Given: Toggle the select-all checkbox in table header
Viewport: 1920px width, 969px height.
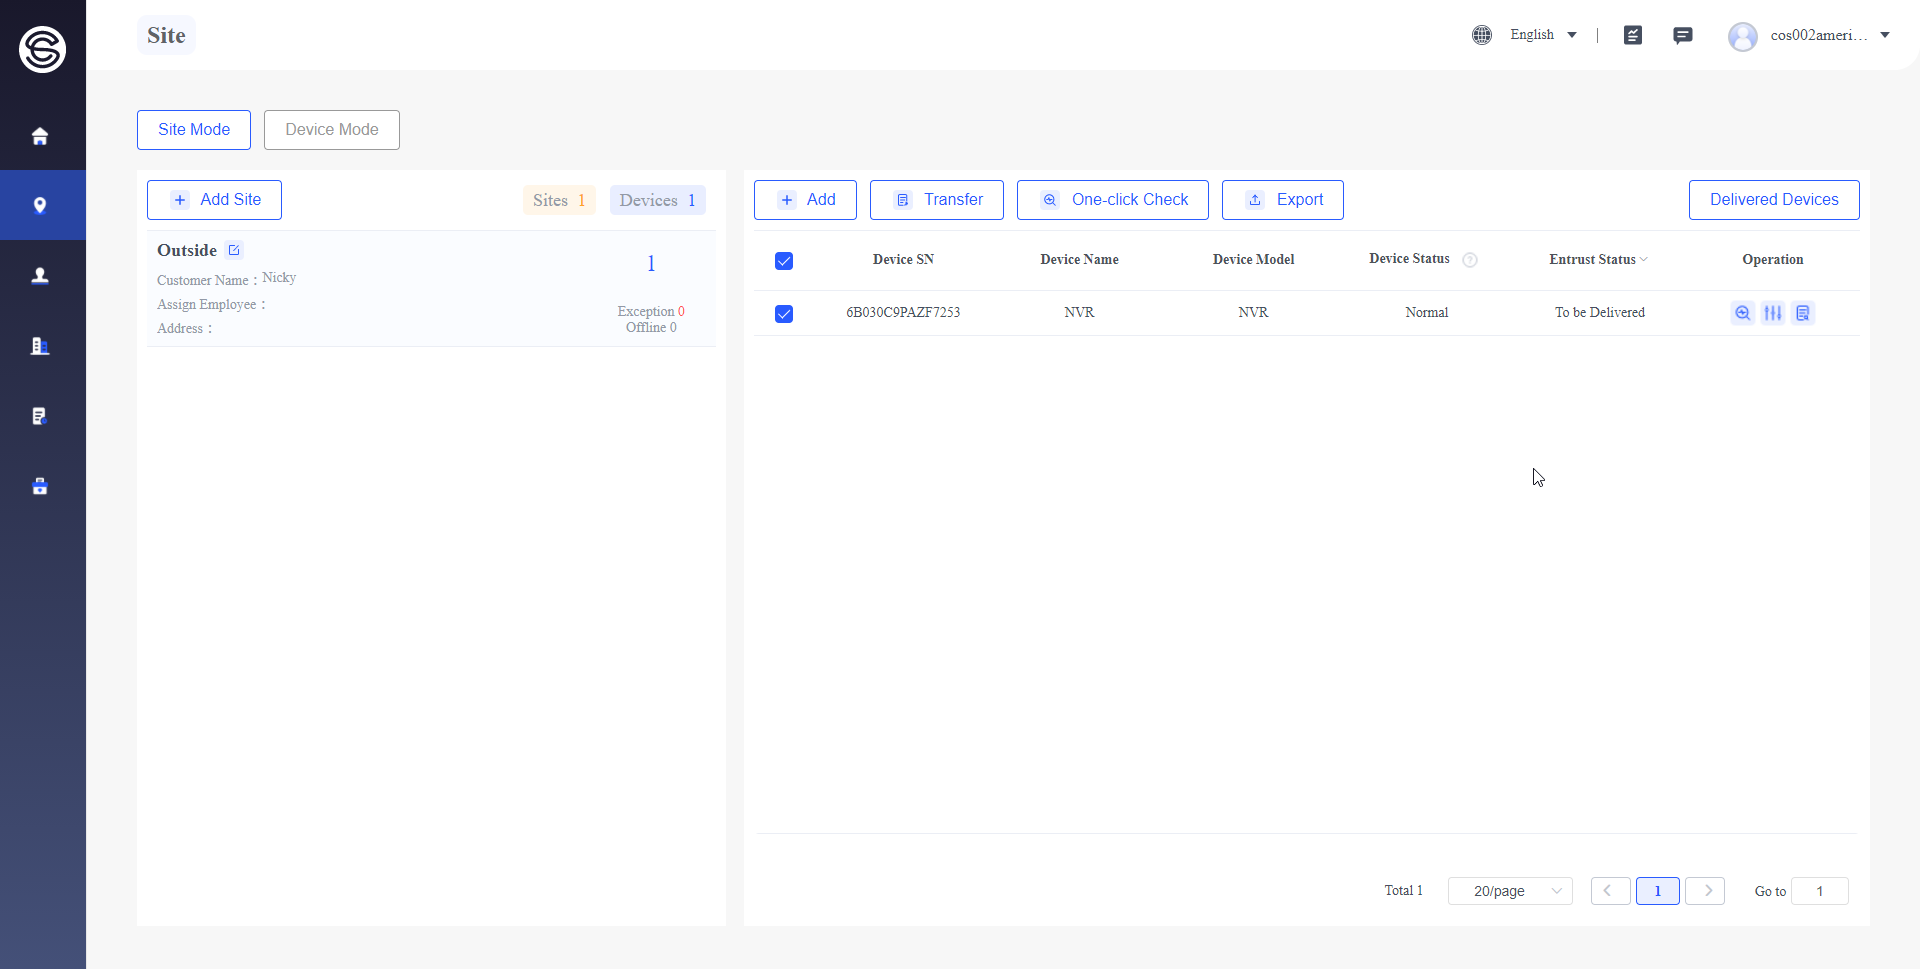Looking at the screenshot, I should point(784,261).
